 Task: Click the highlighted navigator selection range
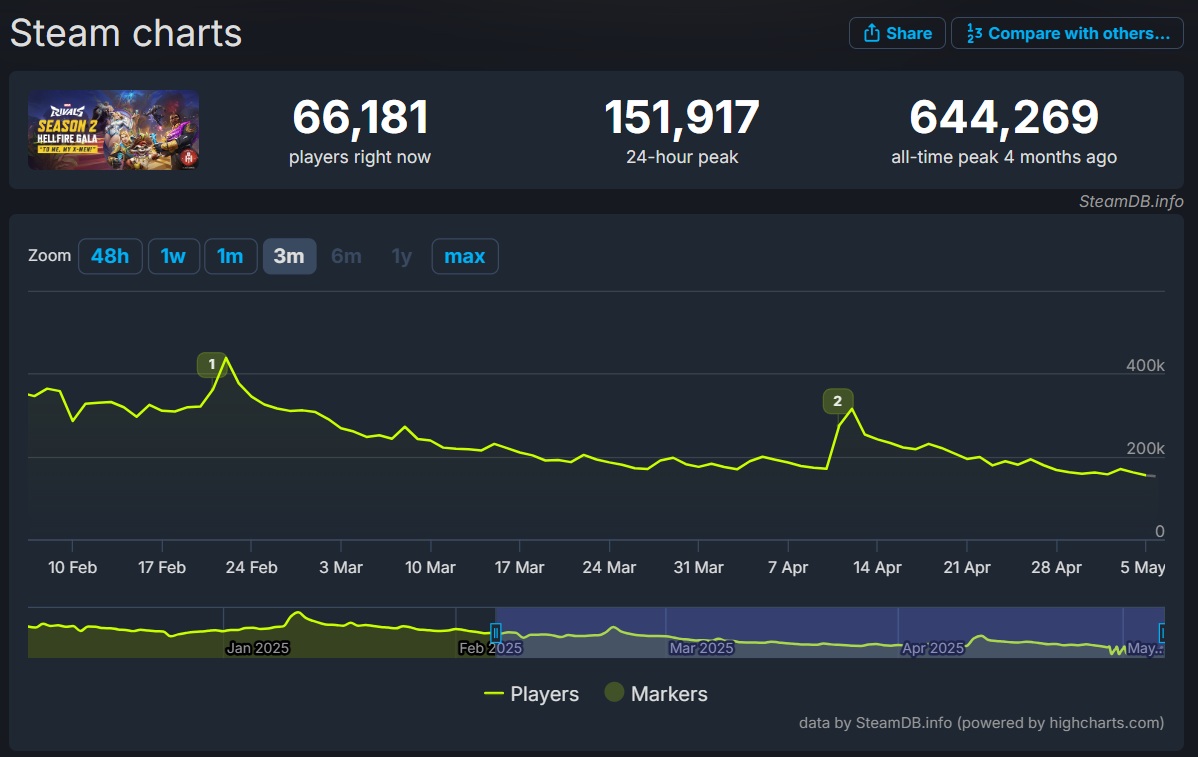tap(830, 632)
